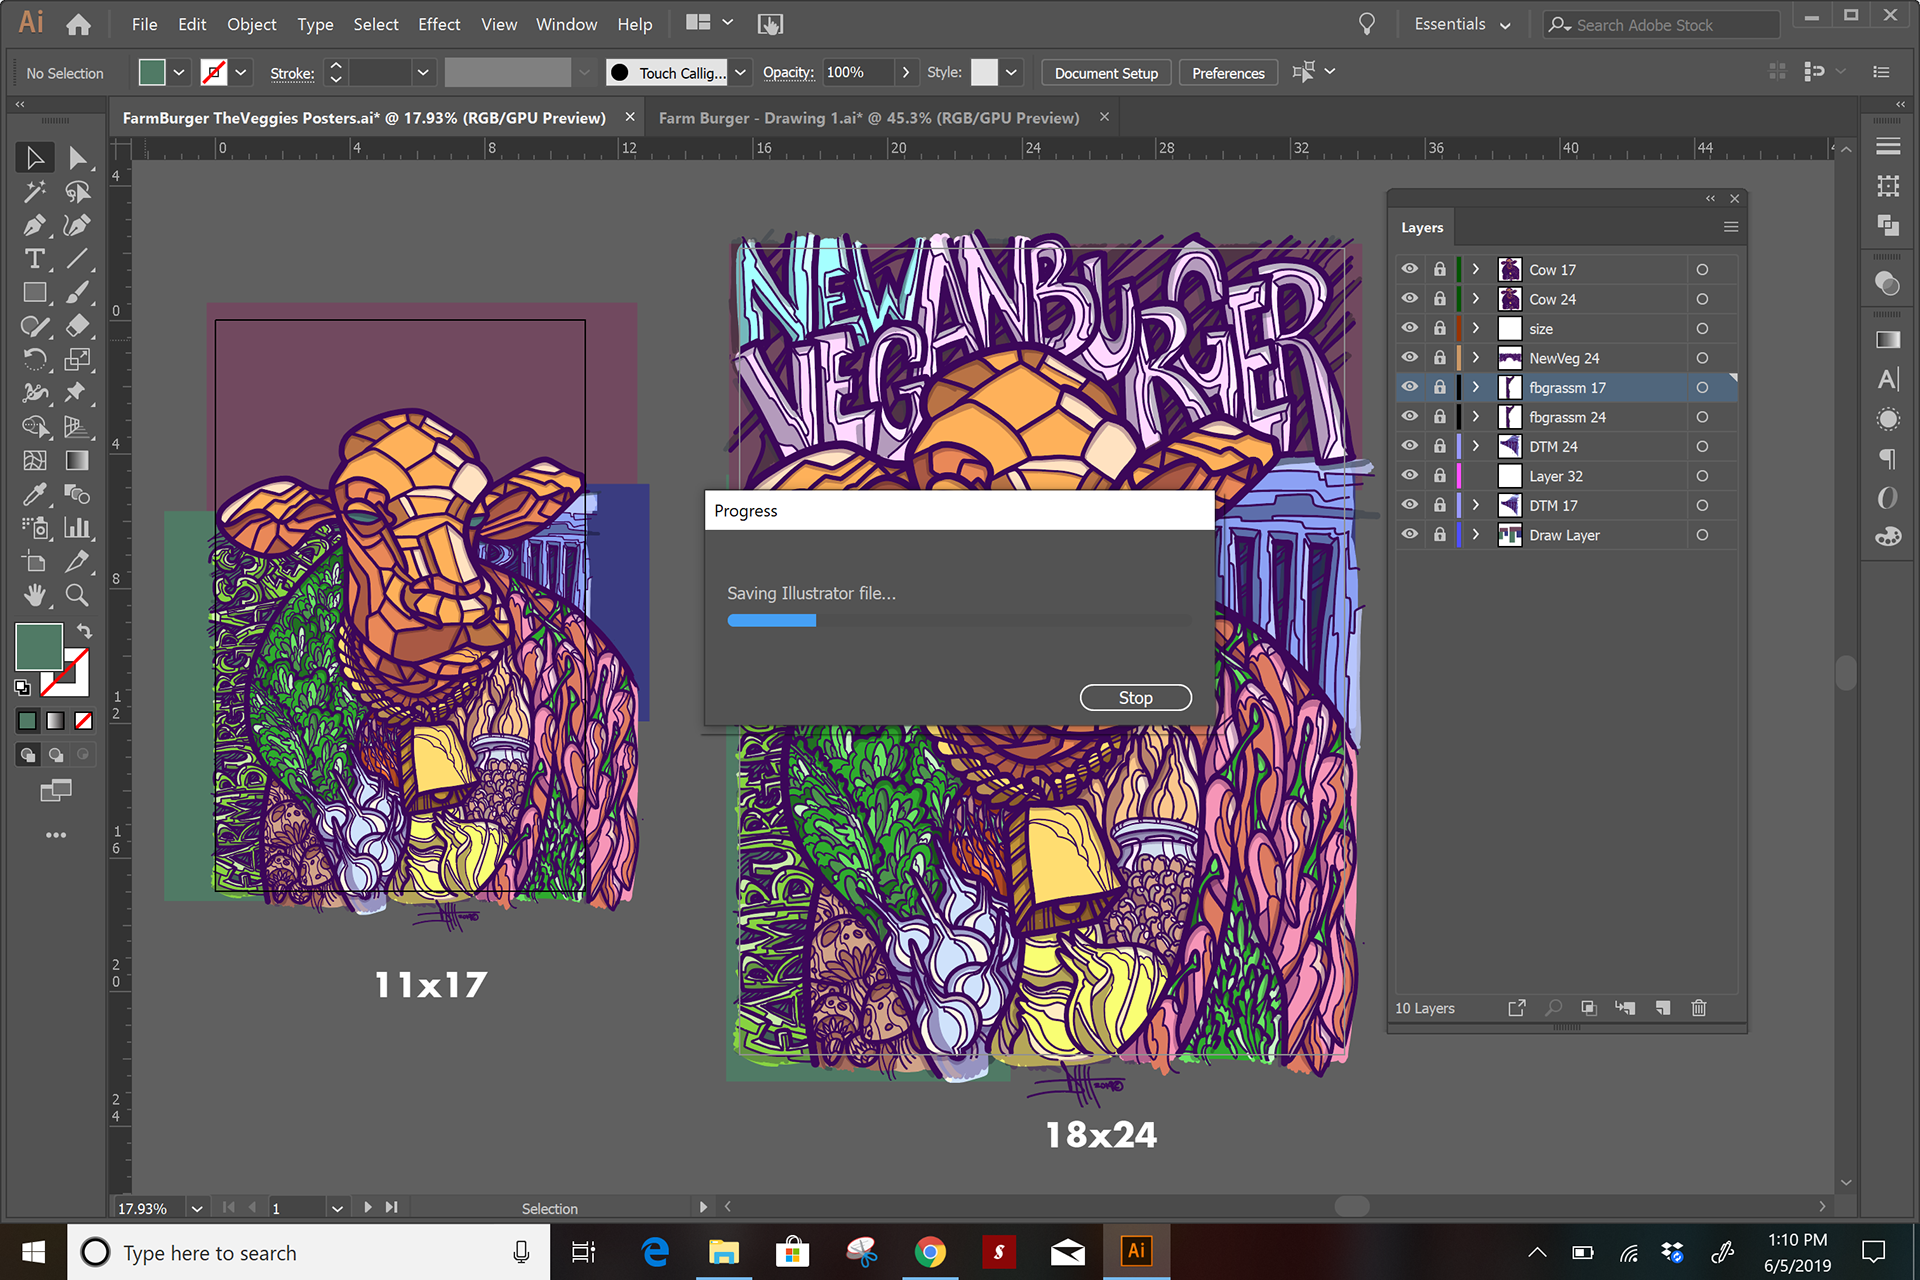
Task: Select the Rotate tool
Action: click(x=35, y=359)
